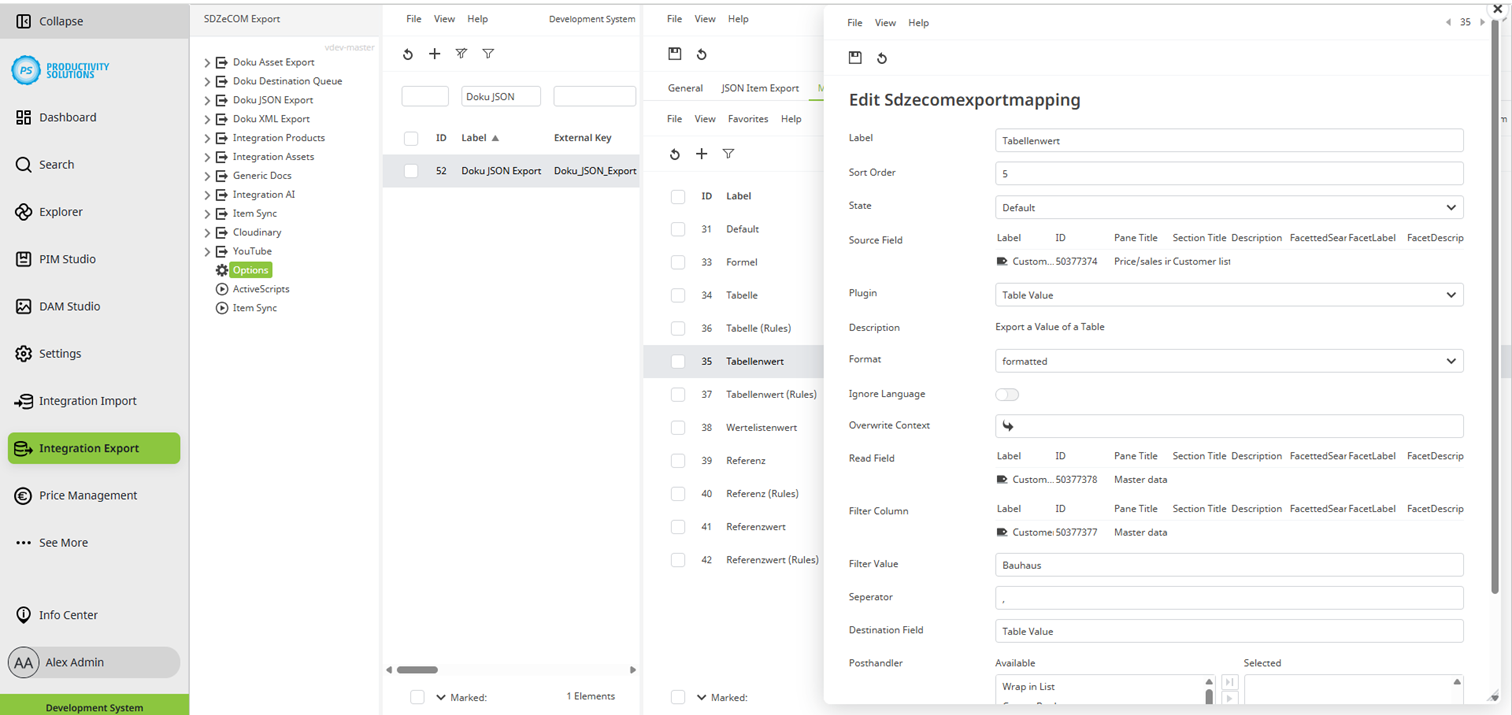Refresh the export list with the reload icon
Viewport: 1512px width, 715px height.
click(408, 54)
